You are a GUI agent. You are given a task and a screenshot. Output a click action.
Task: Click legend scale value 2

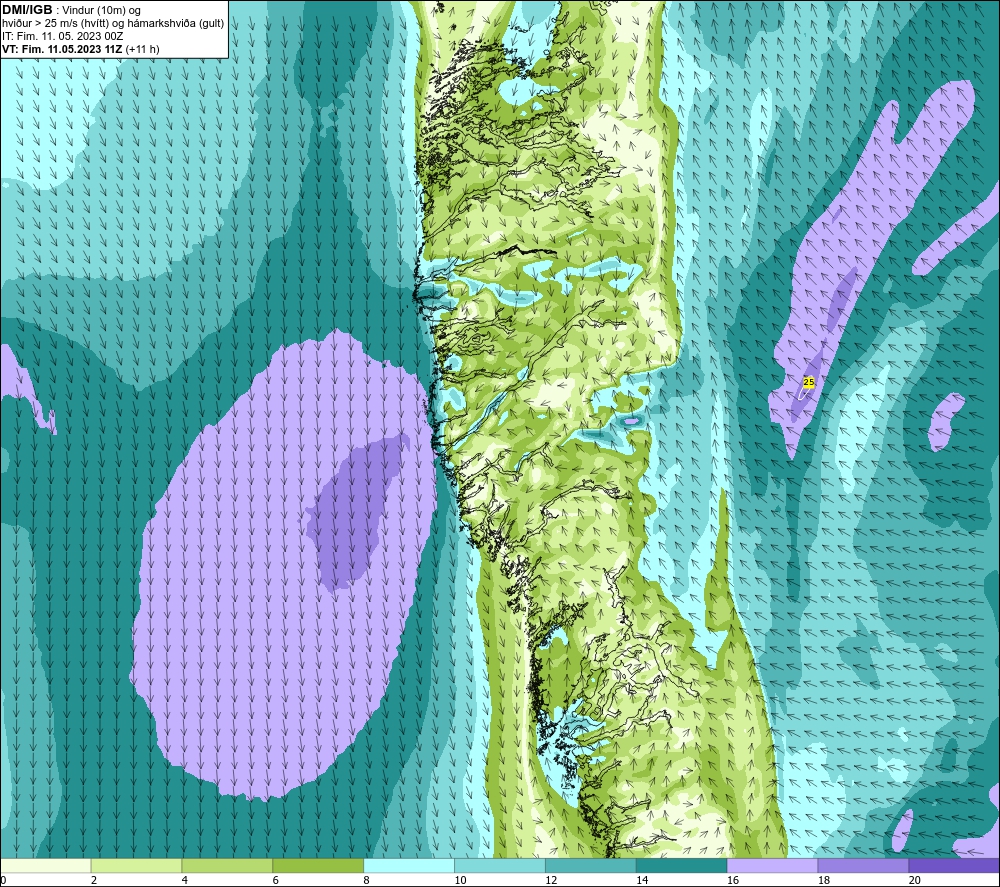94,881
